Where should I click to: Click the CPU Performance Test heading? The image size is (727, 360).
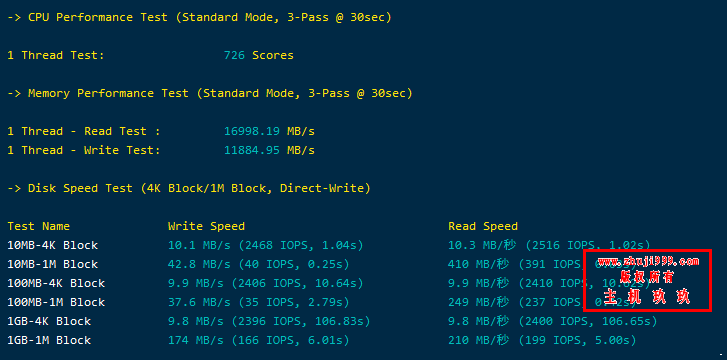(199, 18)
